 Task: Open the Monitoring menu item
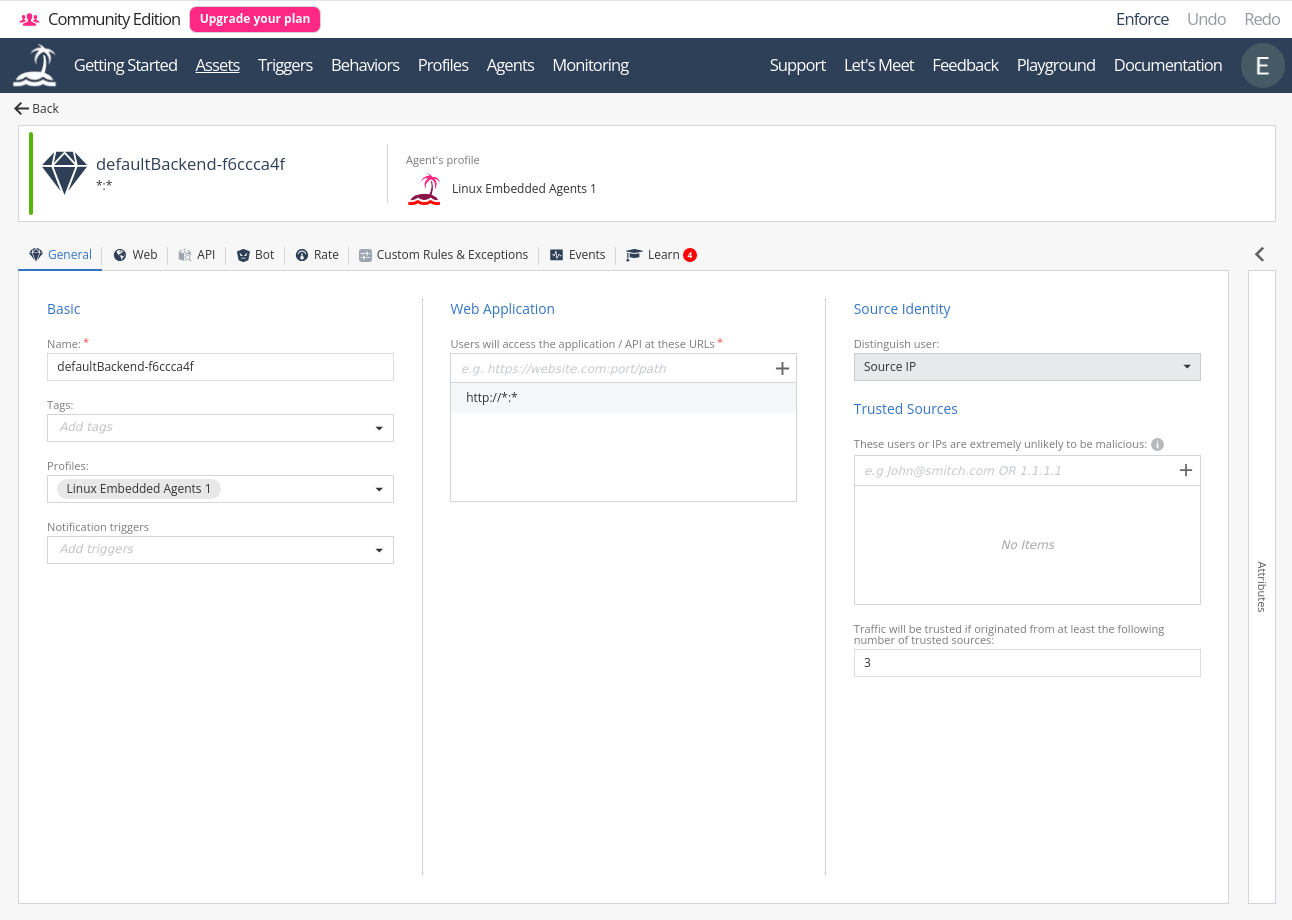[590, 65]
